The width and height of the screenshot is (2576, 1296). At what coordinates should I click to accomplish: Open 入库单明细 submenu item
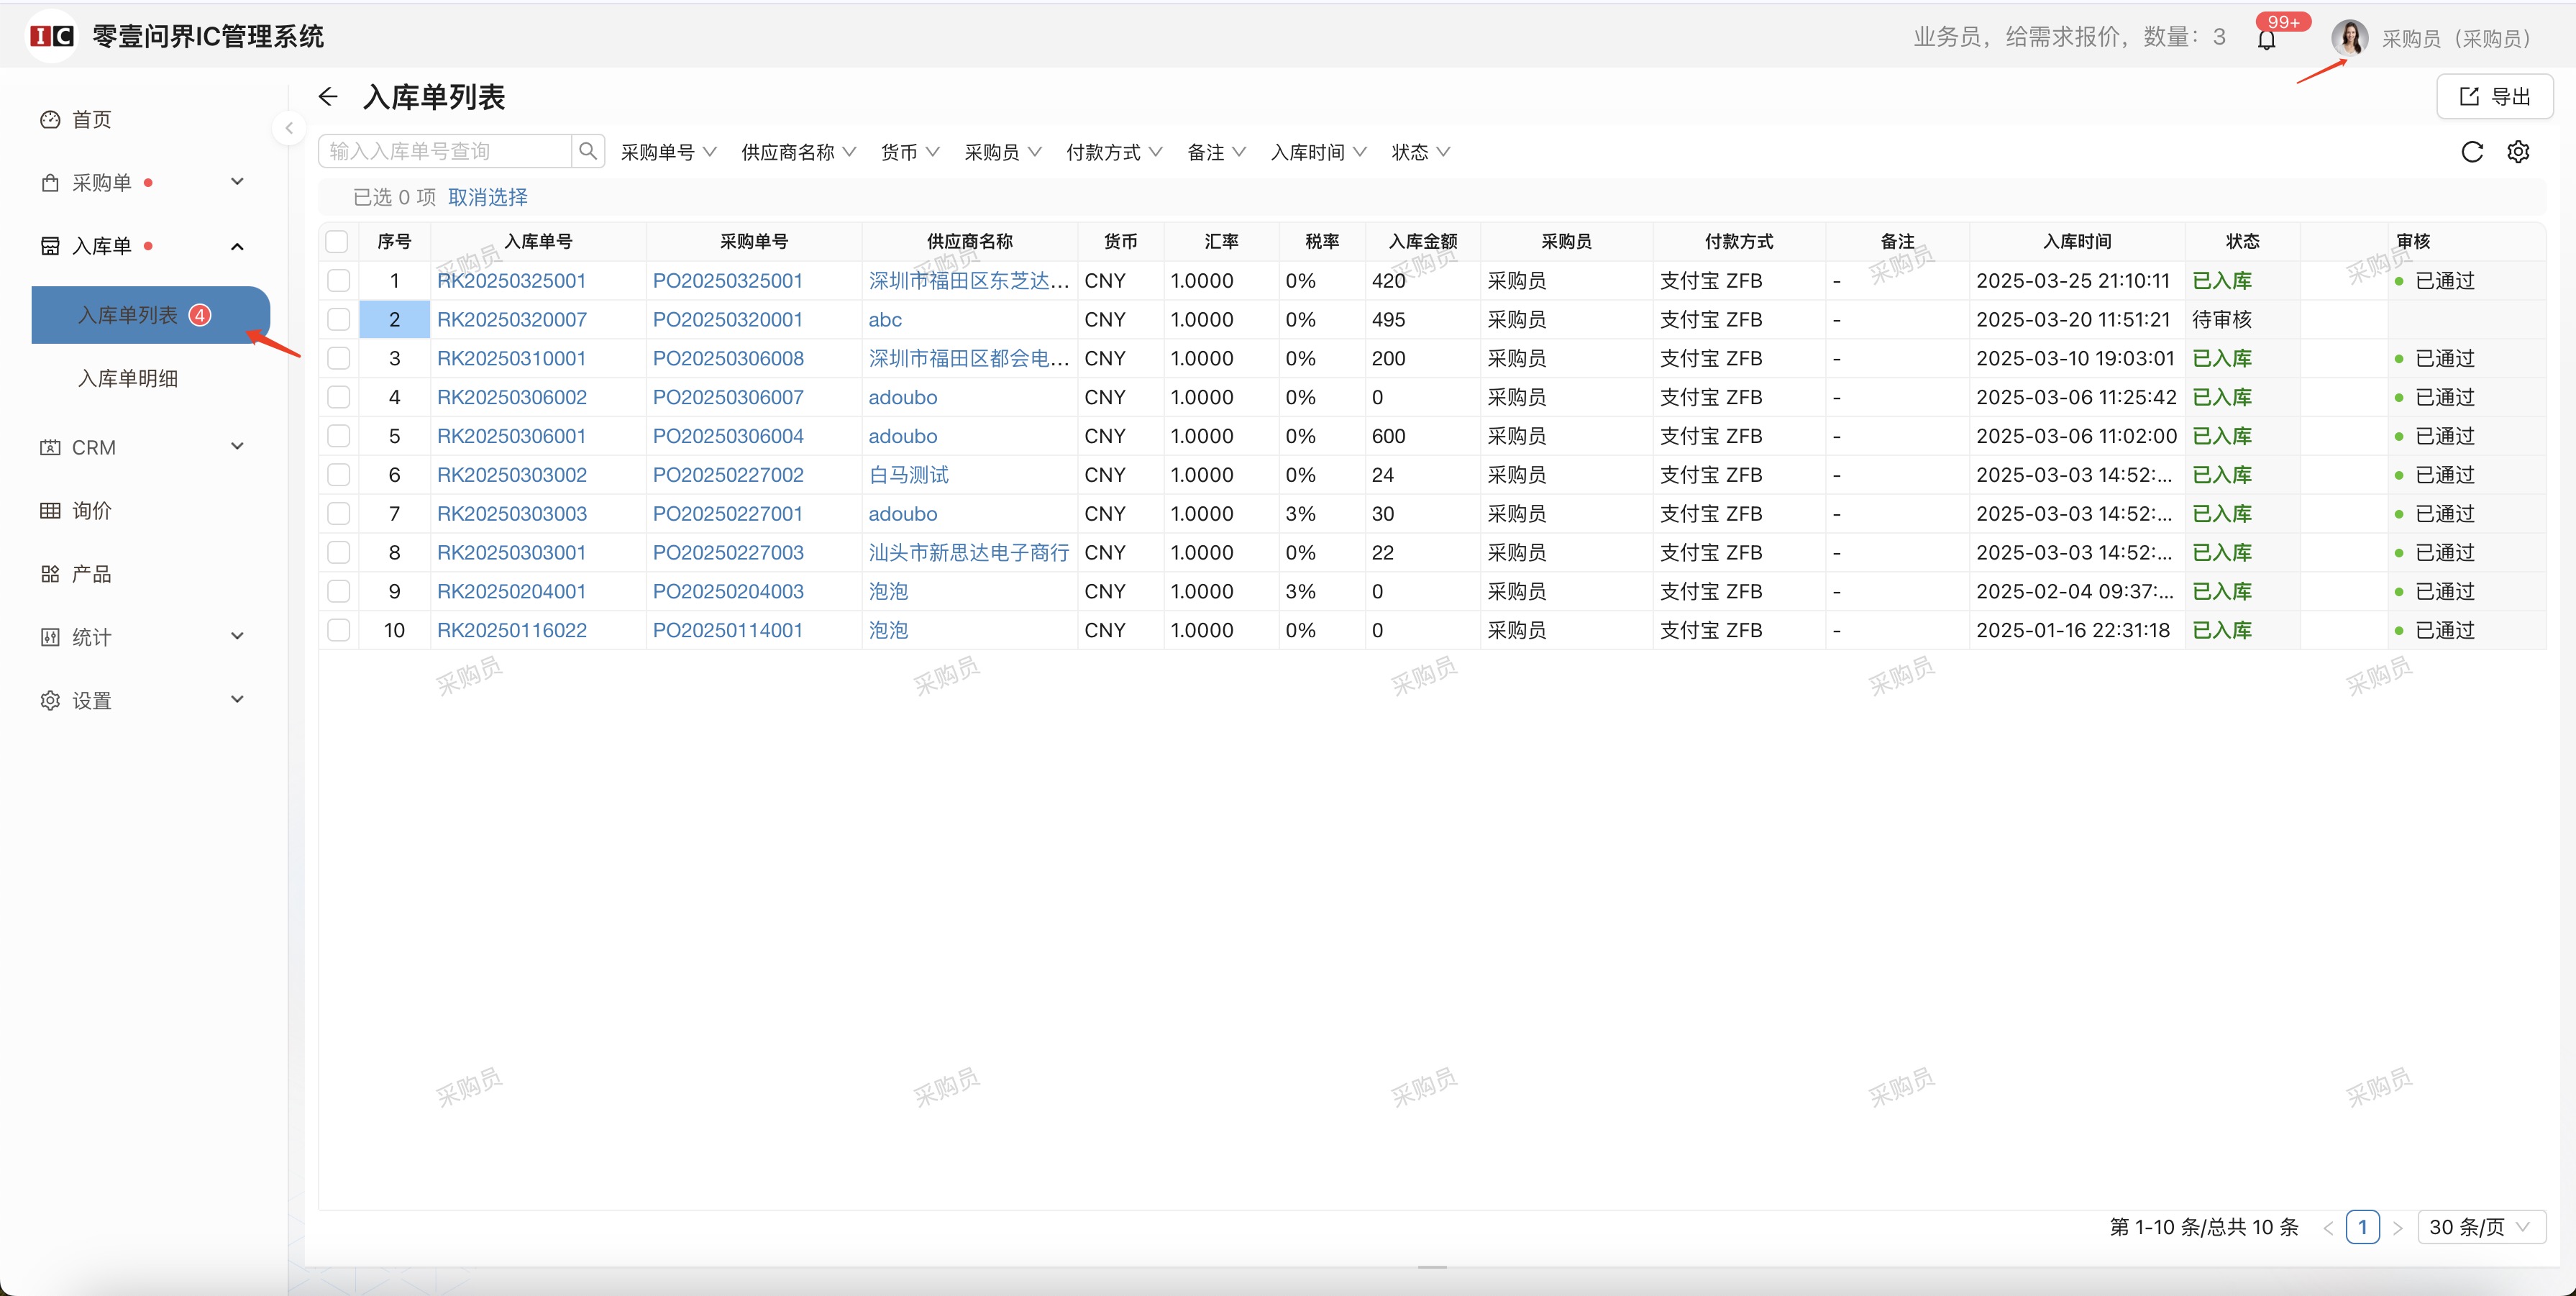128,379
